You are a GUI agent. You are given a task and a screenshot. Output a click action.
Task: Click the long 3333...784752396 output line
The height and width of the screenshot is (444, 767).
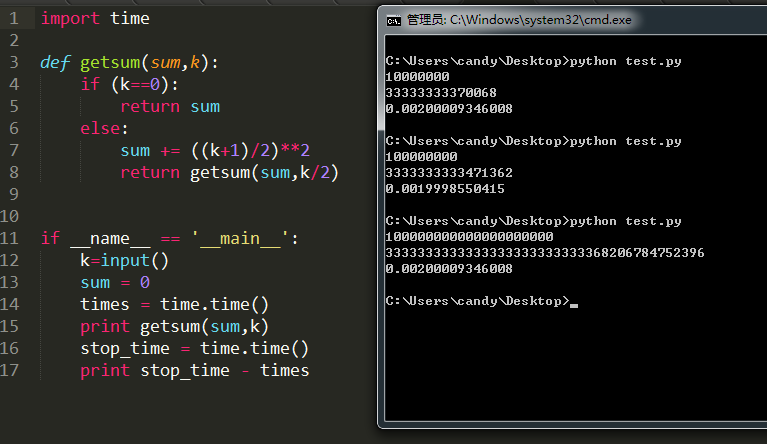pos(545,253)
